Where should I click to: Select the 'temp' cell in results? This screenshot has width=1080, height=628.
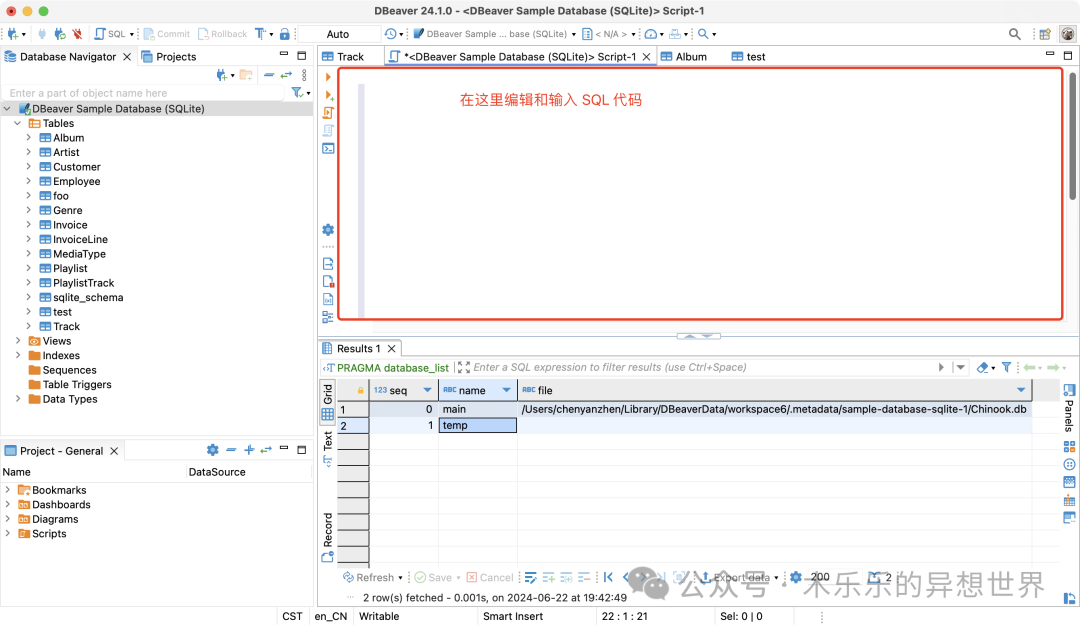click(x=478, y=426)
